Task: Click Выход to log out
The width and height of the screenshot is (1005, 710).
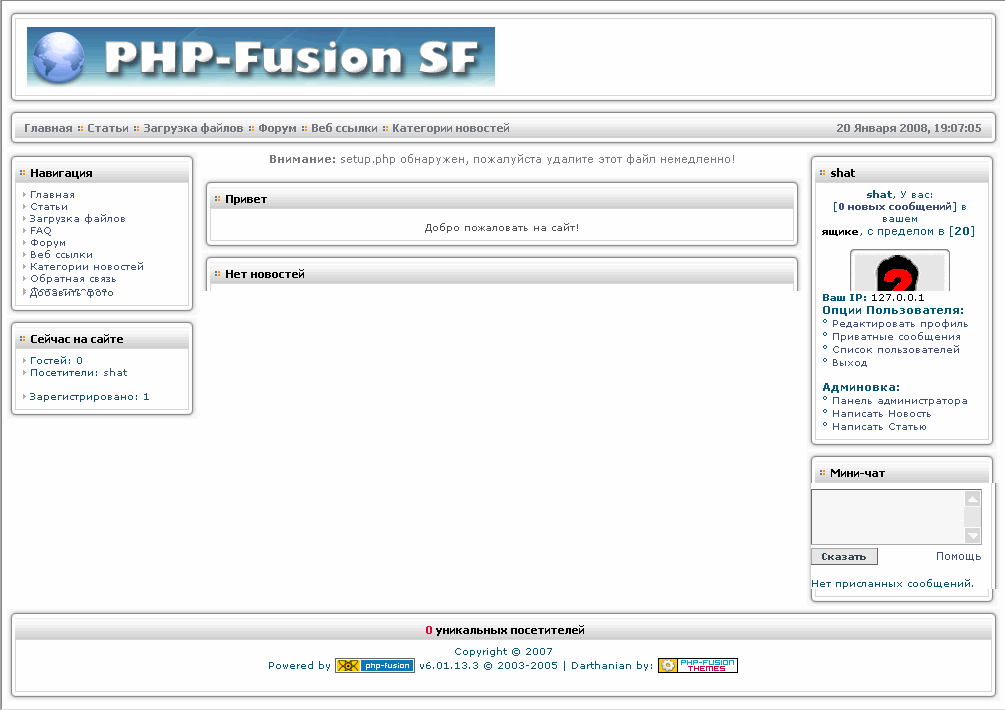Action: coord(849,363)
